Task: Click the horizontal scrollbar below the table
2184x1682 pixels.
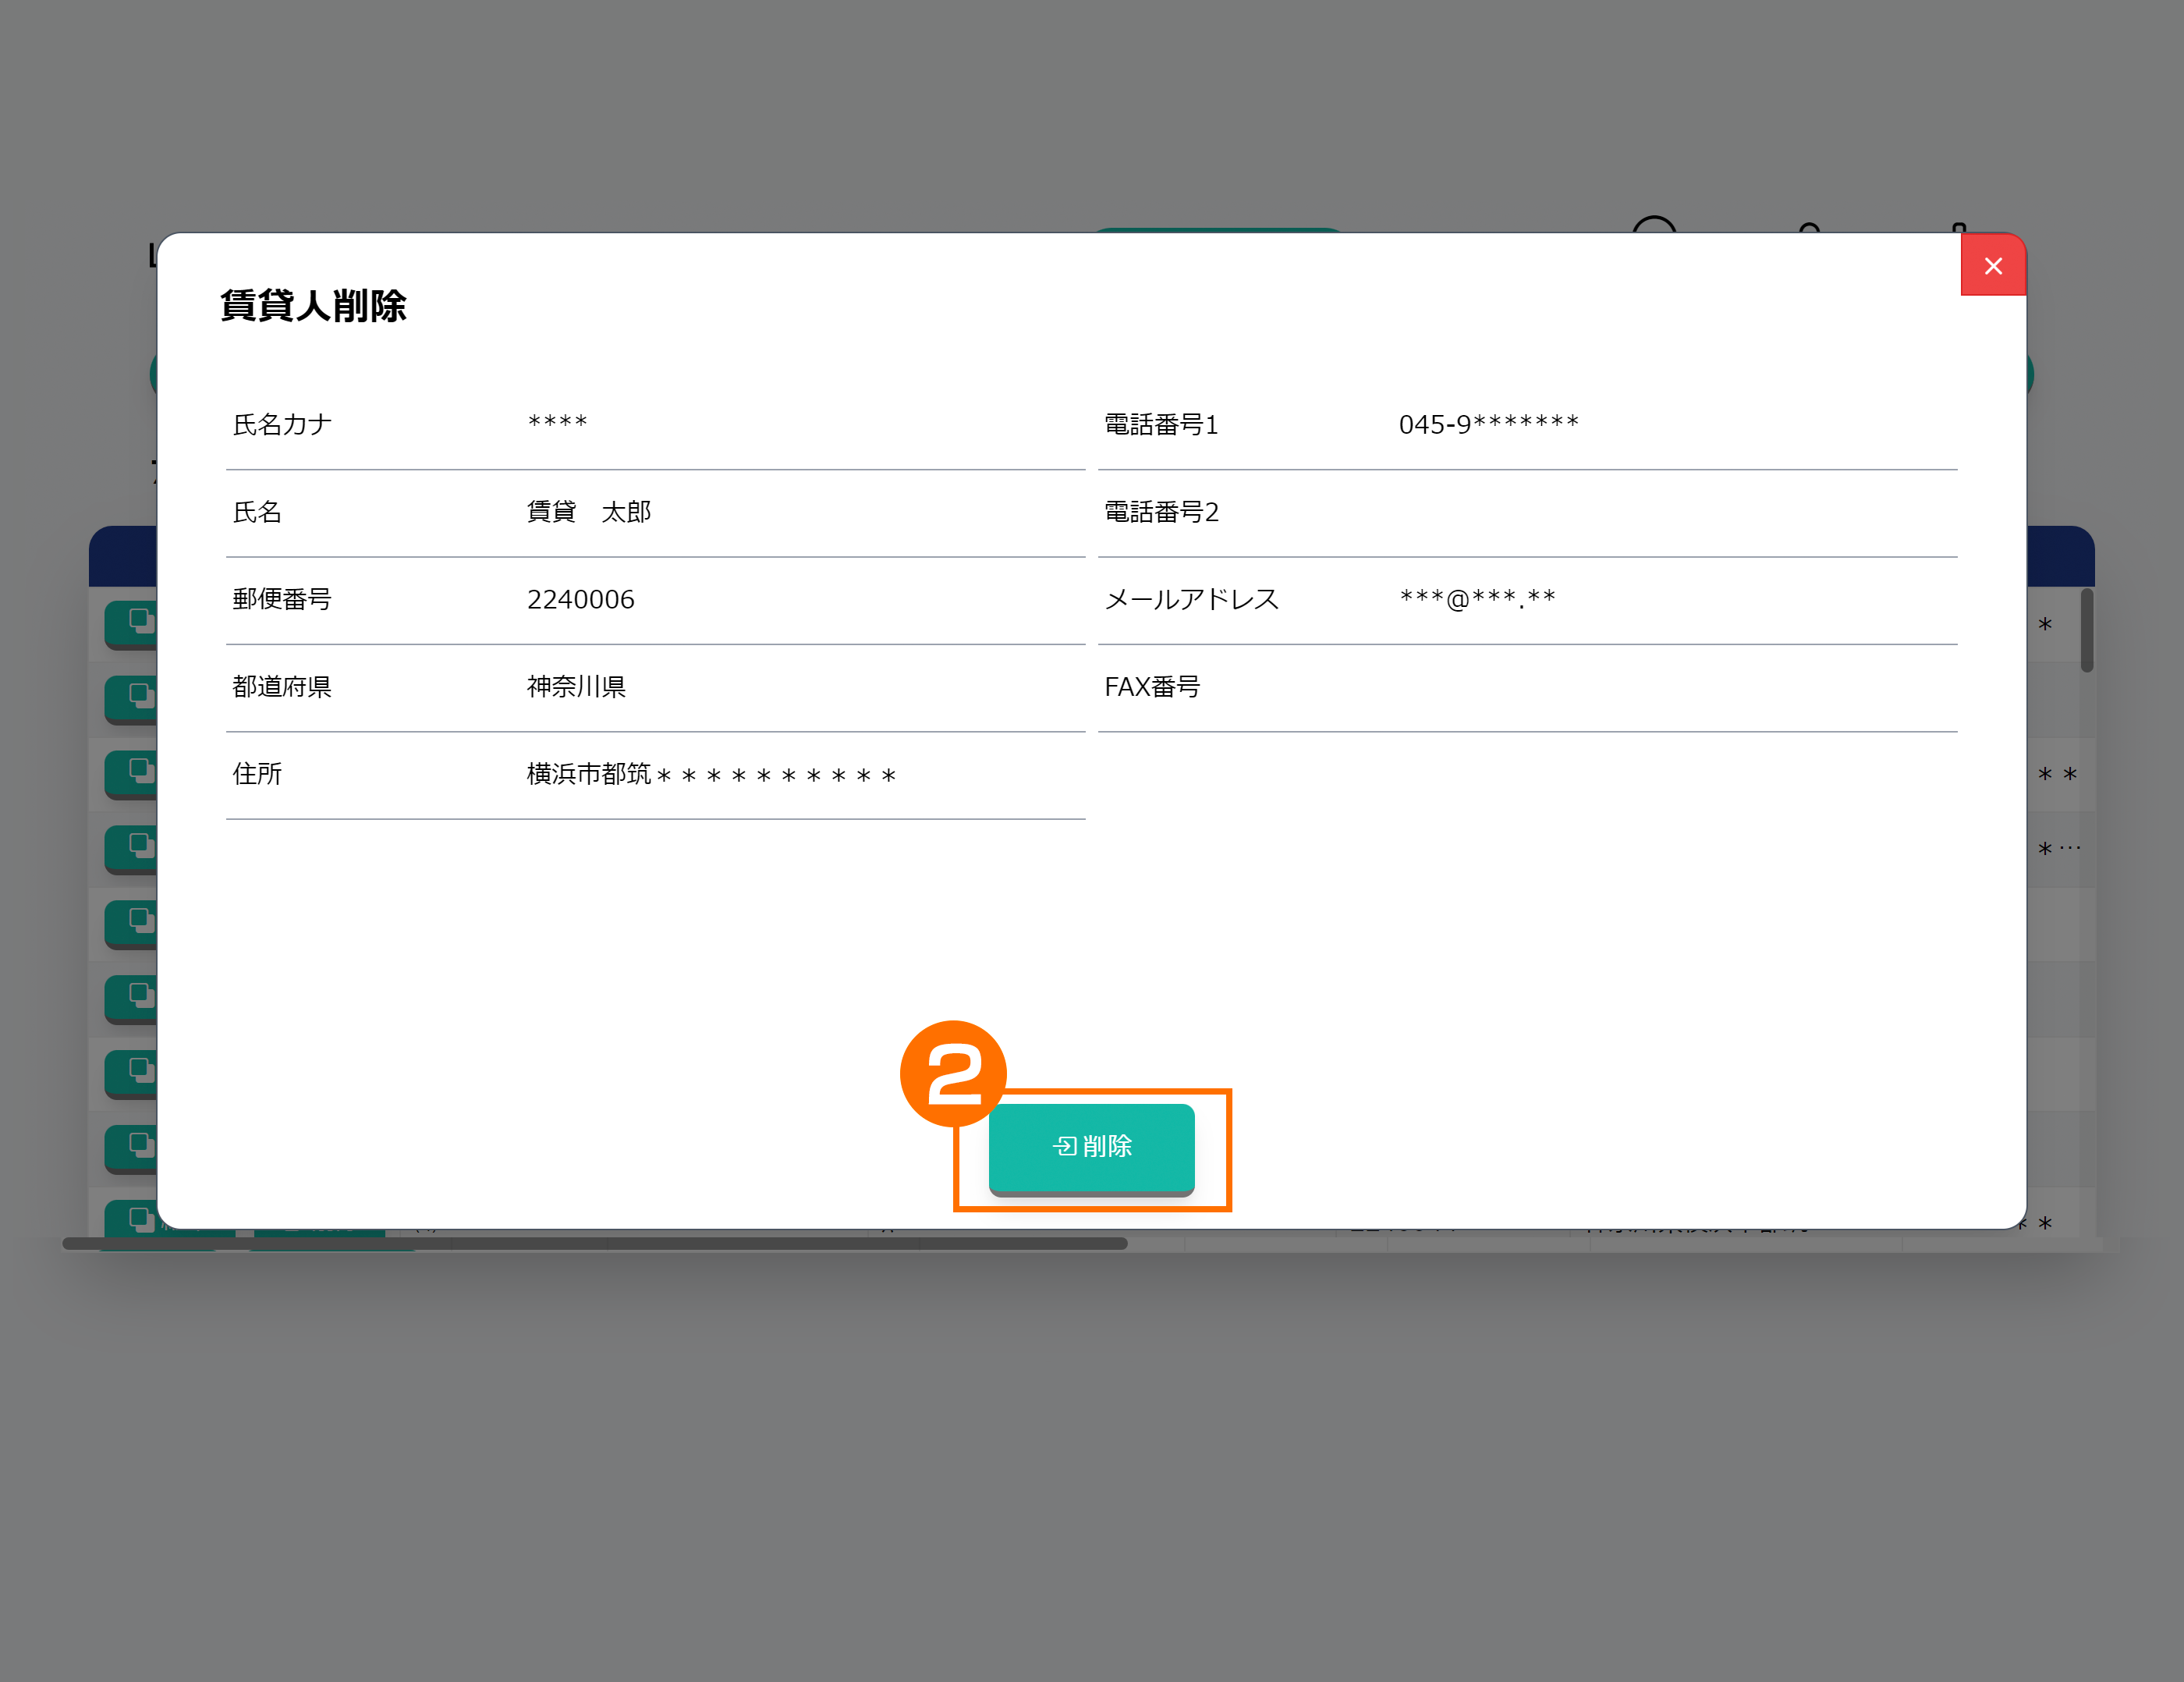Action: (594, 1244)
